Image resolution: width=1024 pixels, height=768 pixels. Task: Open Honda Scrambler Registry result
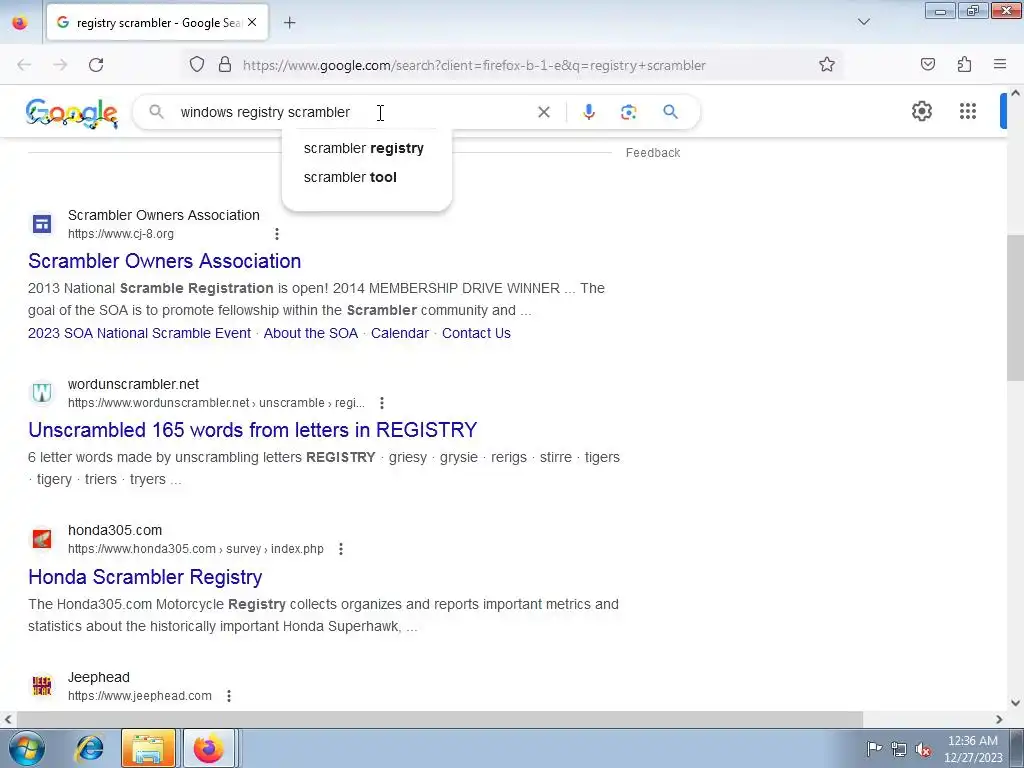(145, 577)
